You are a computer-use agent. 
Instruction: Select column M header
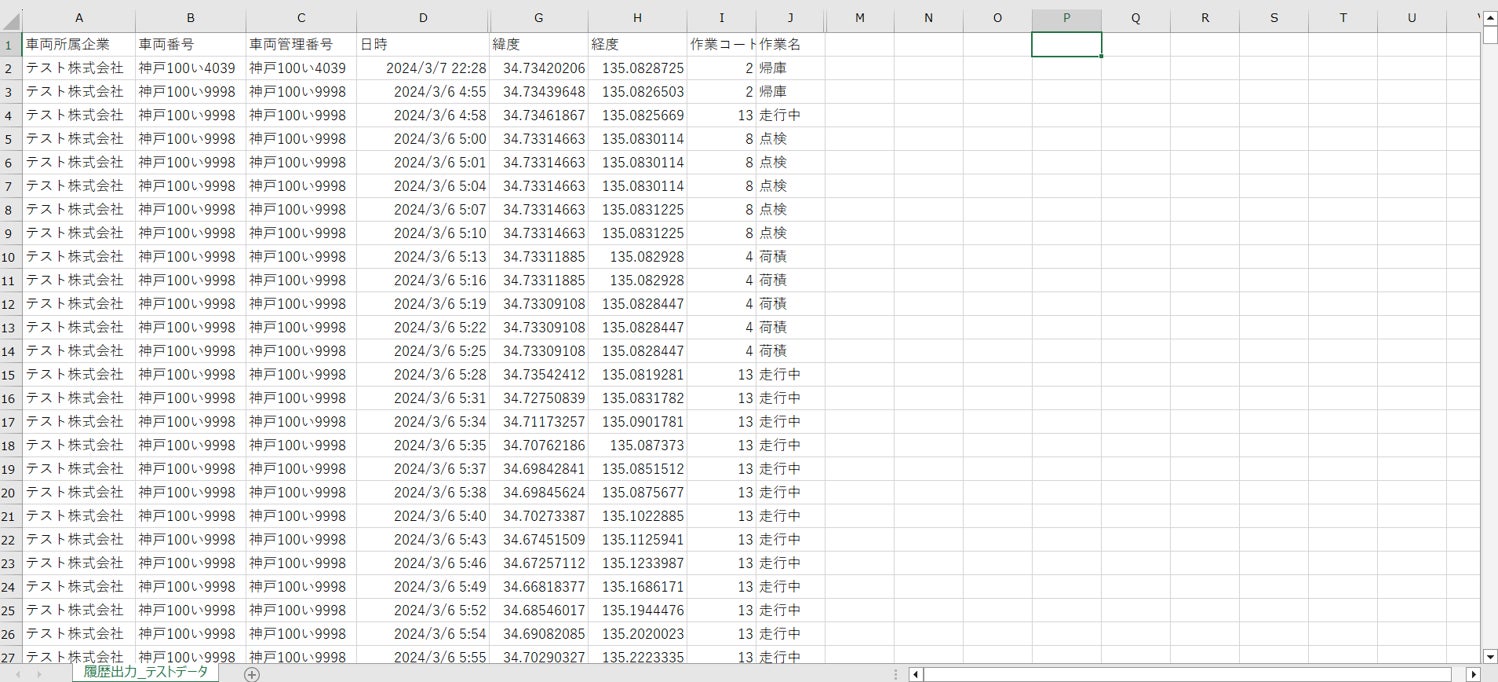(859, 20)
